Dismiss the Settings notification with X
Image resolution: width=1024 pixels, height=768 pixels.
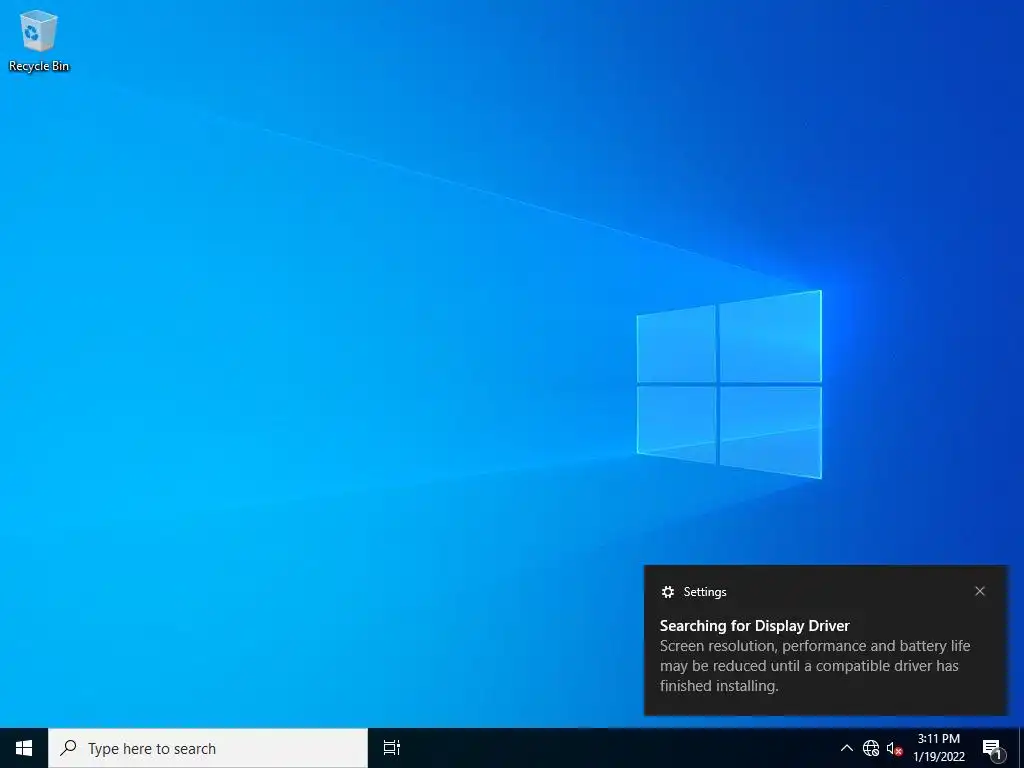click(980, 591)
